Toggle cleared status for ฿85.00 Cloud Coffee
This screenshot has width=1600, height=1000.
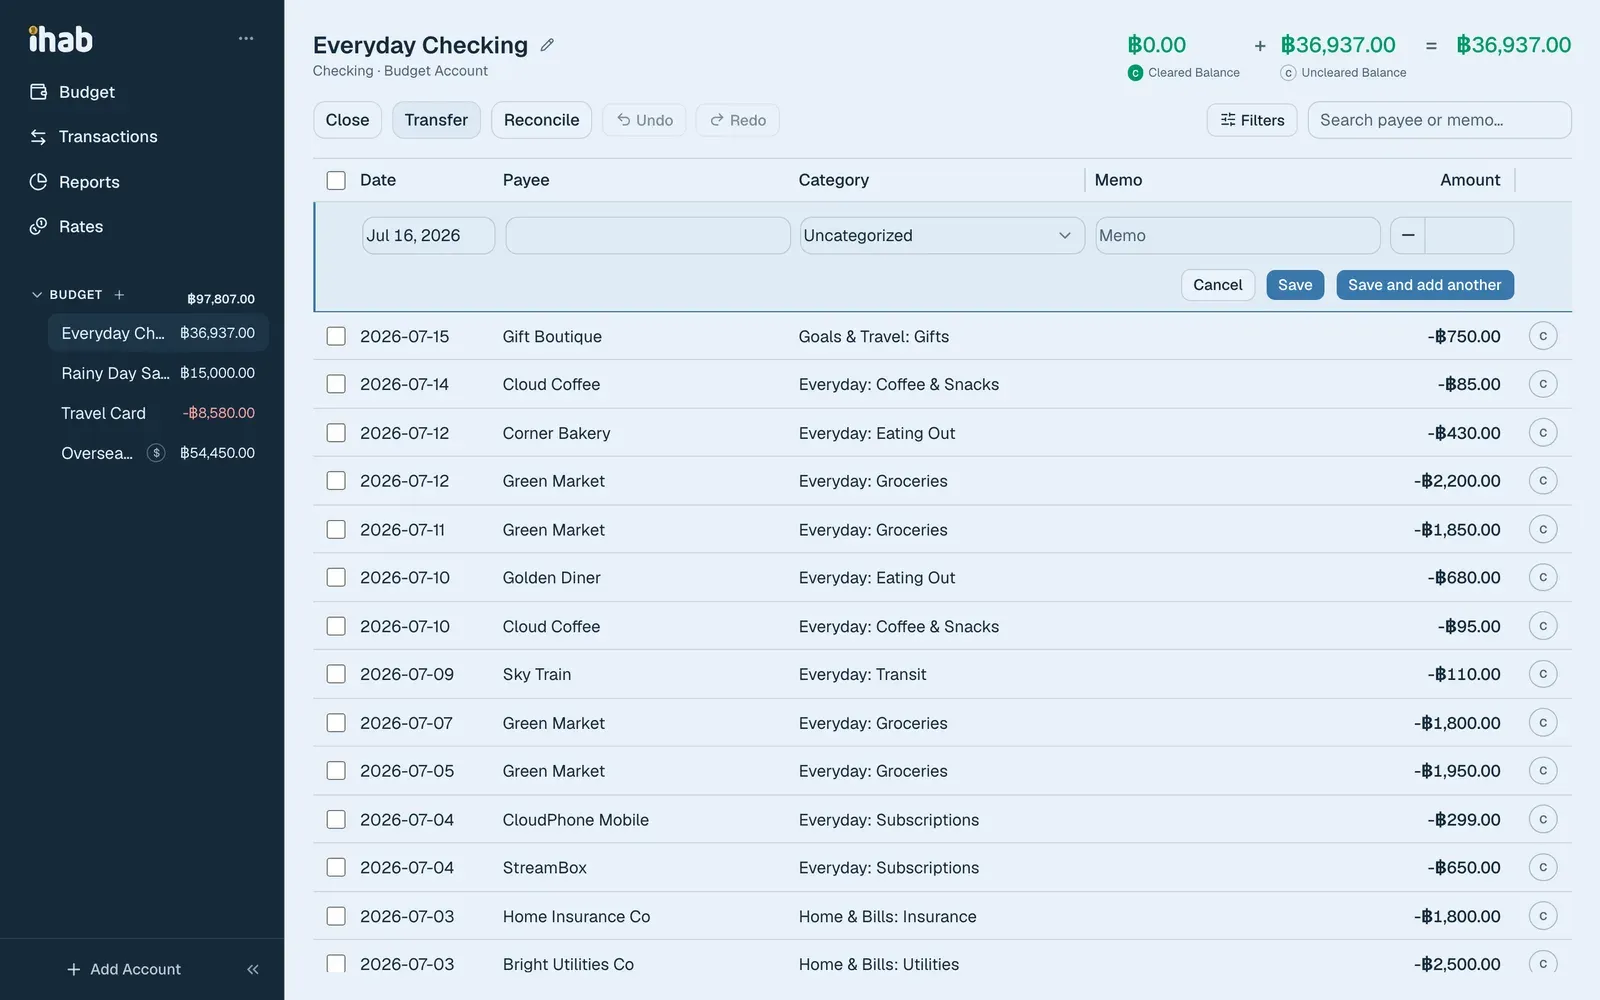[x=1543, y=384]
